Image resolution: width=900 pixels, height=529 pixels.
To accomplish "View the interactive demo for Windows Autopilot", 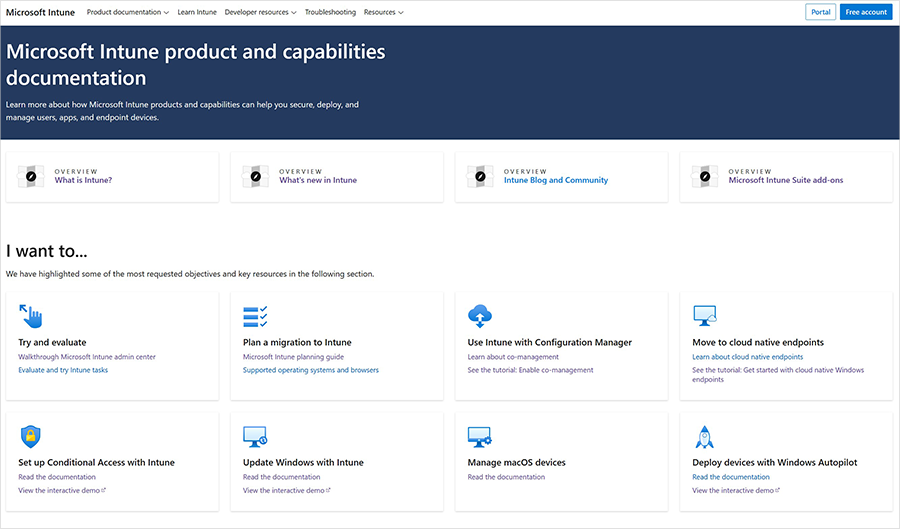I will tap(736, 491).
